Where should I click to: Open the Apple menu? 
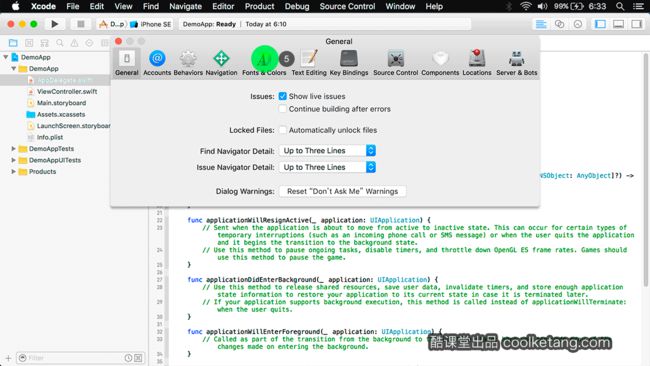pos(15,6)
